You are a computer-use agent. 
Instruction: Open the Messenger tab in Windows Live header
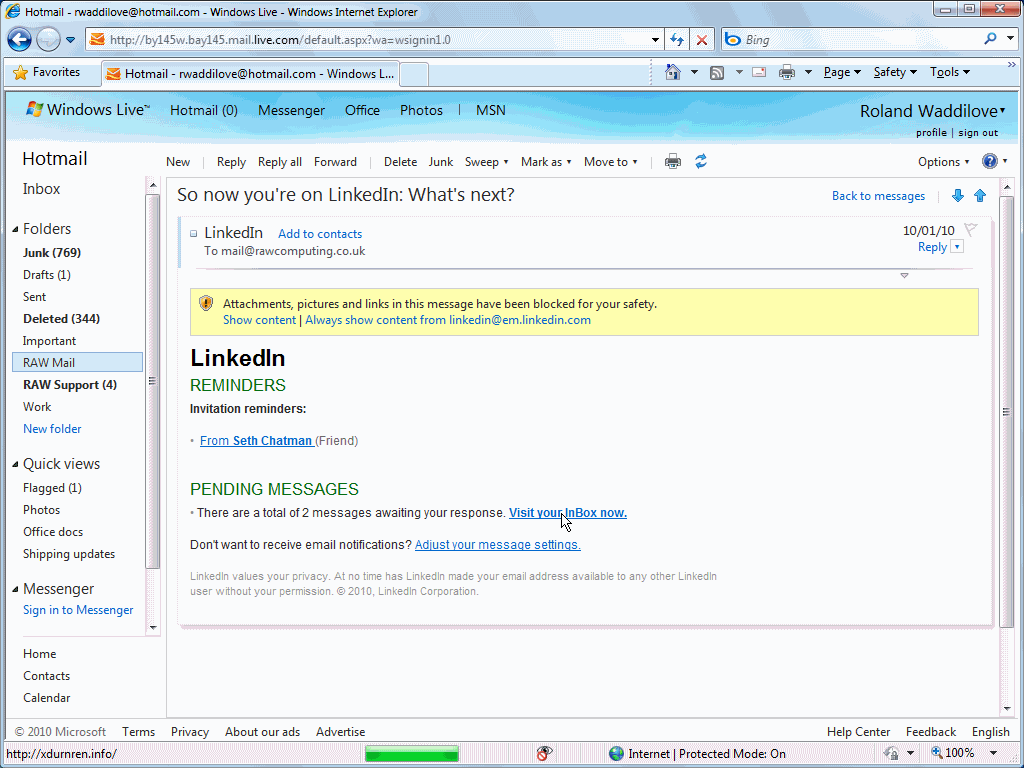[291, 111]
